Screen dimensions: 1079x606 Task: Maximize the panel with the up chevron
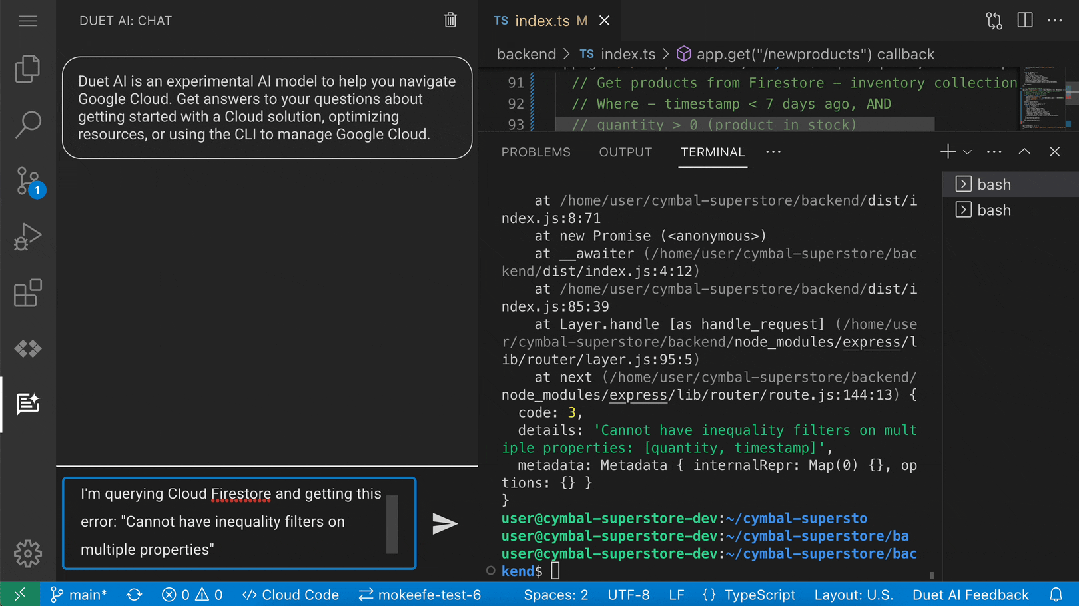(x=1025, y=151)
